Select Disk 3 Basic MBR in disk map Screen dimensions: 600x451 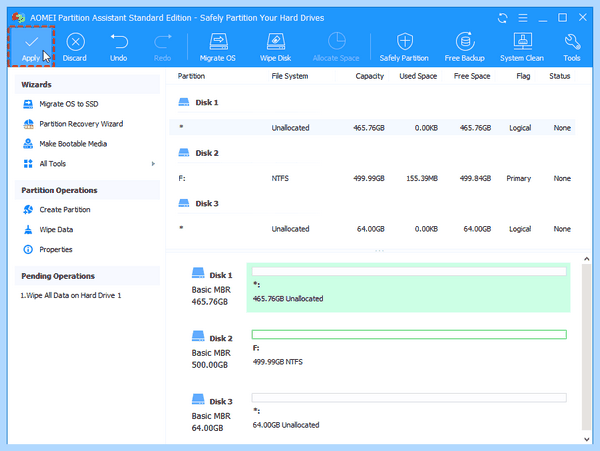tap(212, 414)
